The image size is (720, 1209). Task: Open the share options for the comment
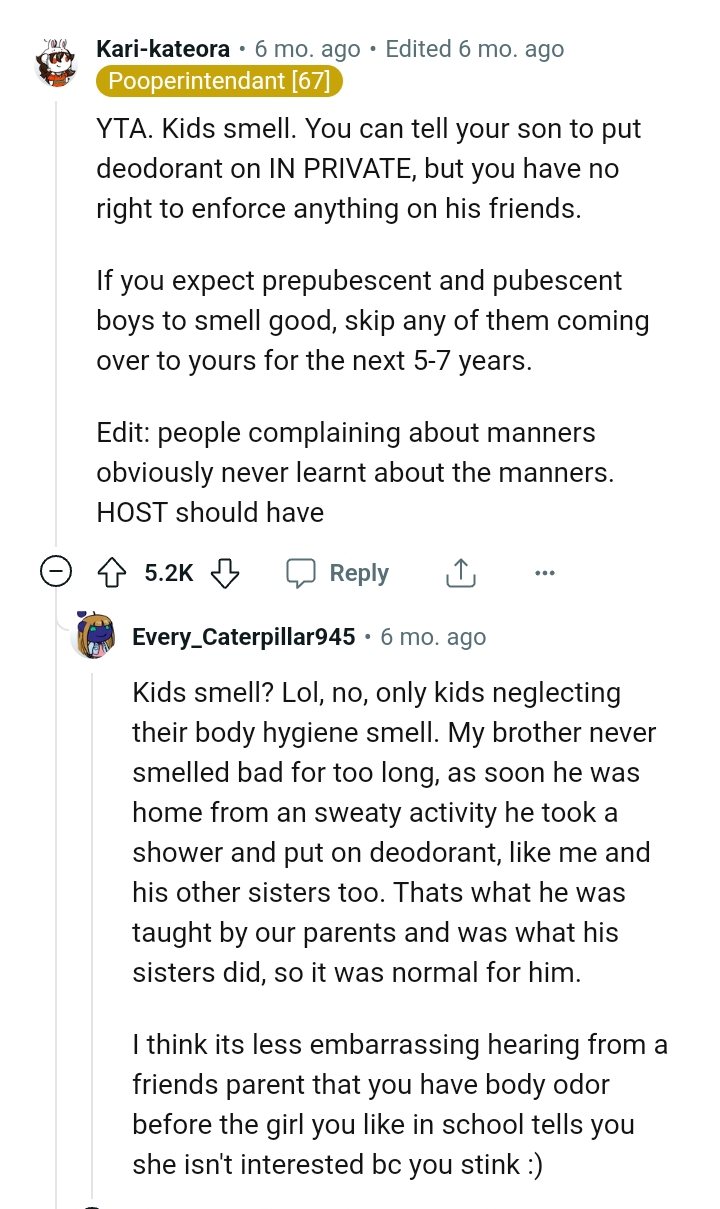pyautogui.click(x=460, y=572)
